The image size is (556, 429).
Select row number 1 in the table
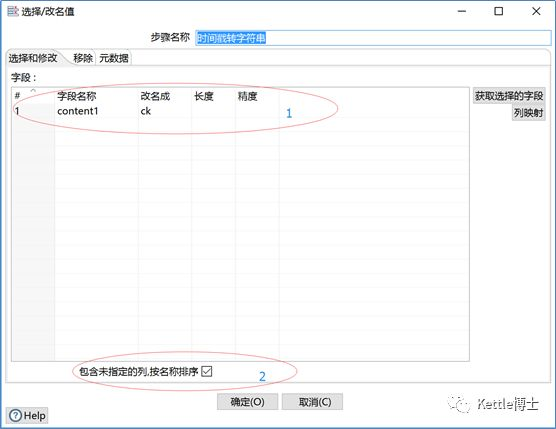[x=33, y=111]
